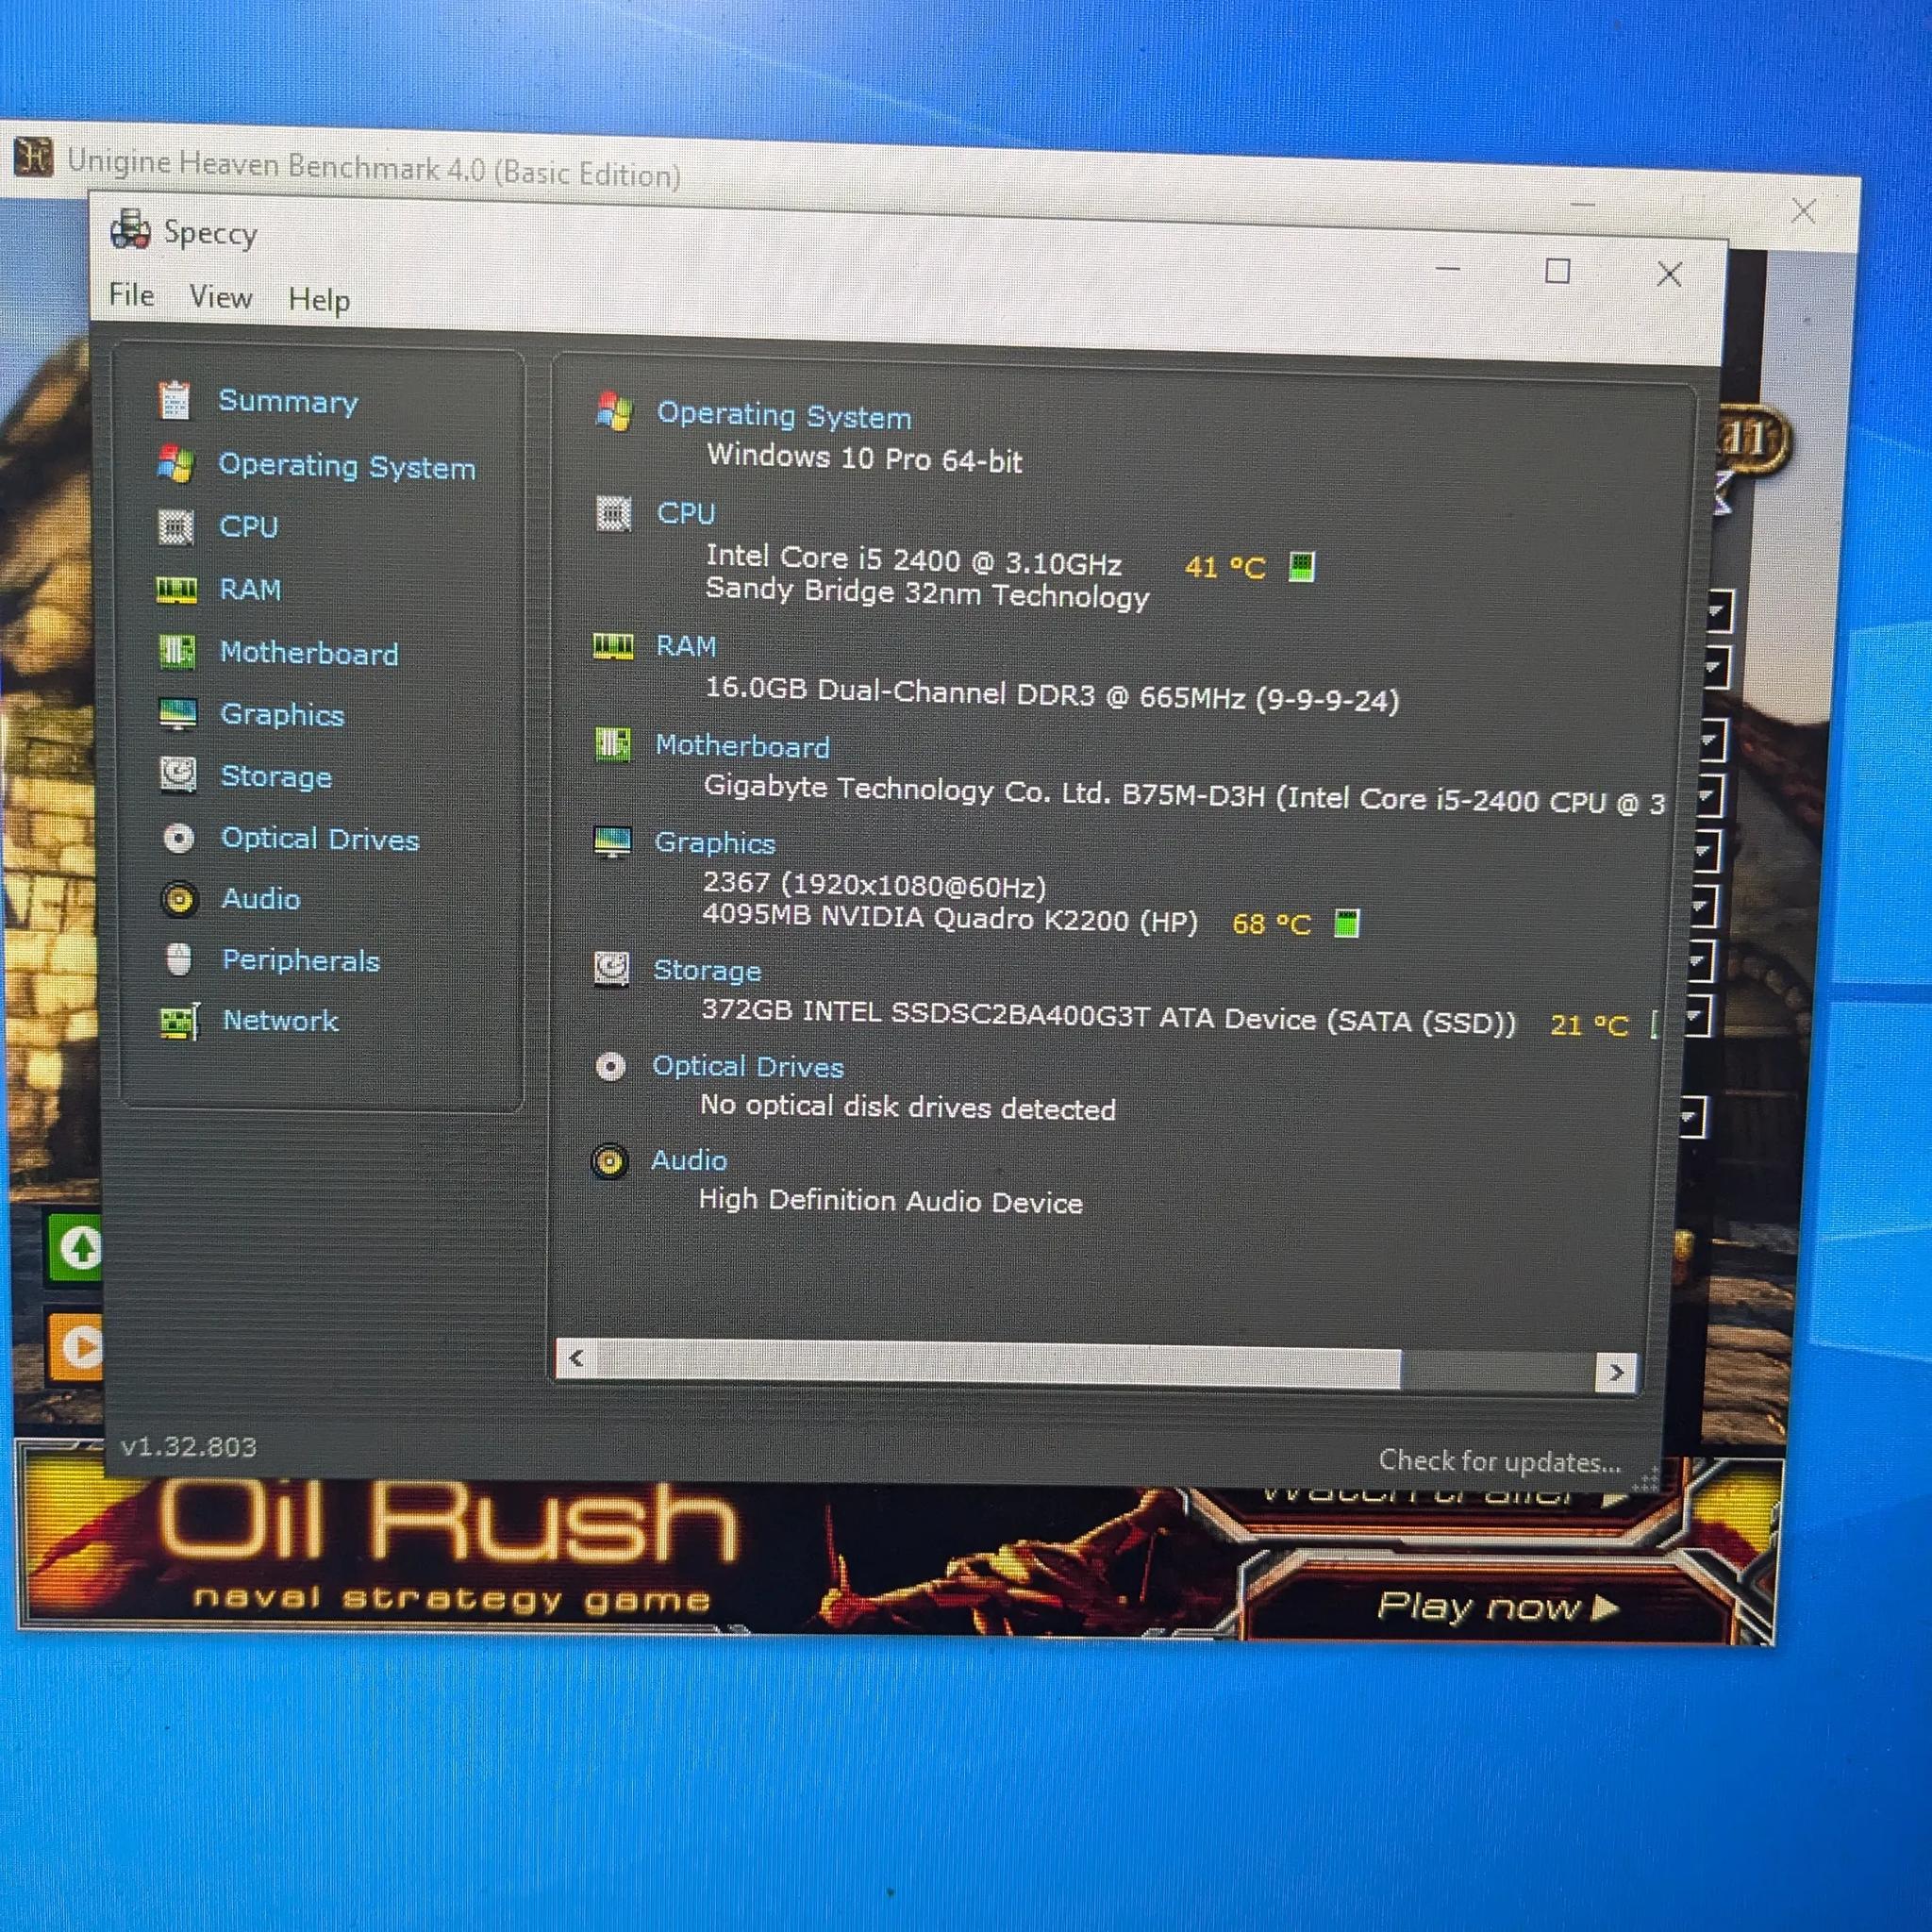Viewport: 1932px width, 1932px height.
Task: Click the Graphics heading in summary panel
Action: click(x=715, y=843)
